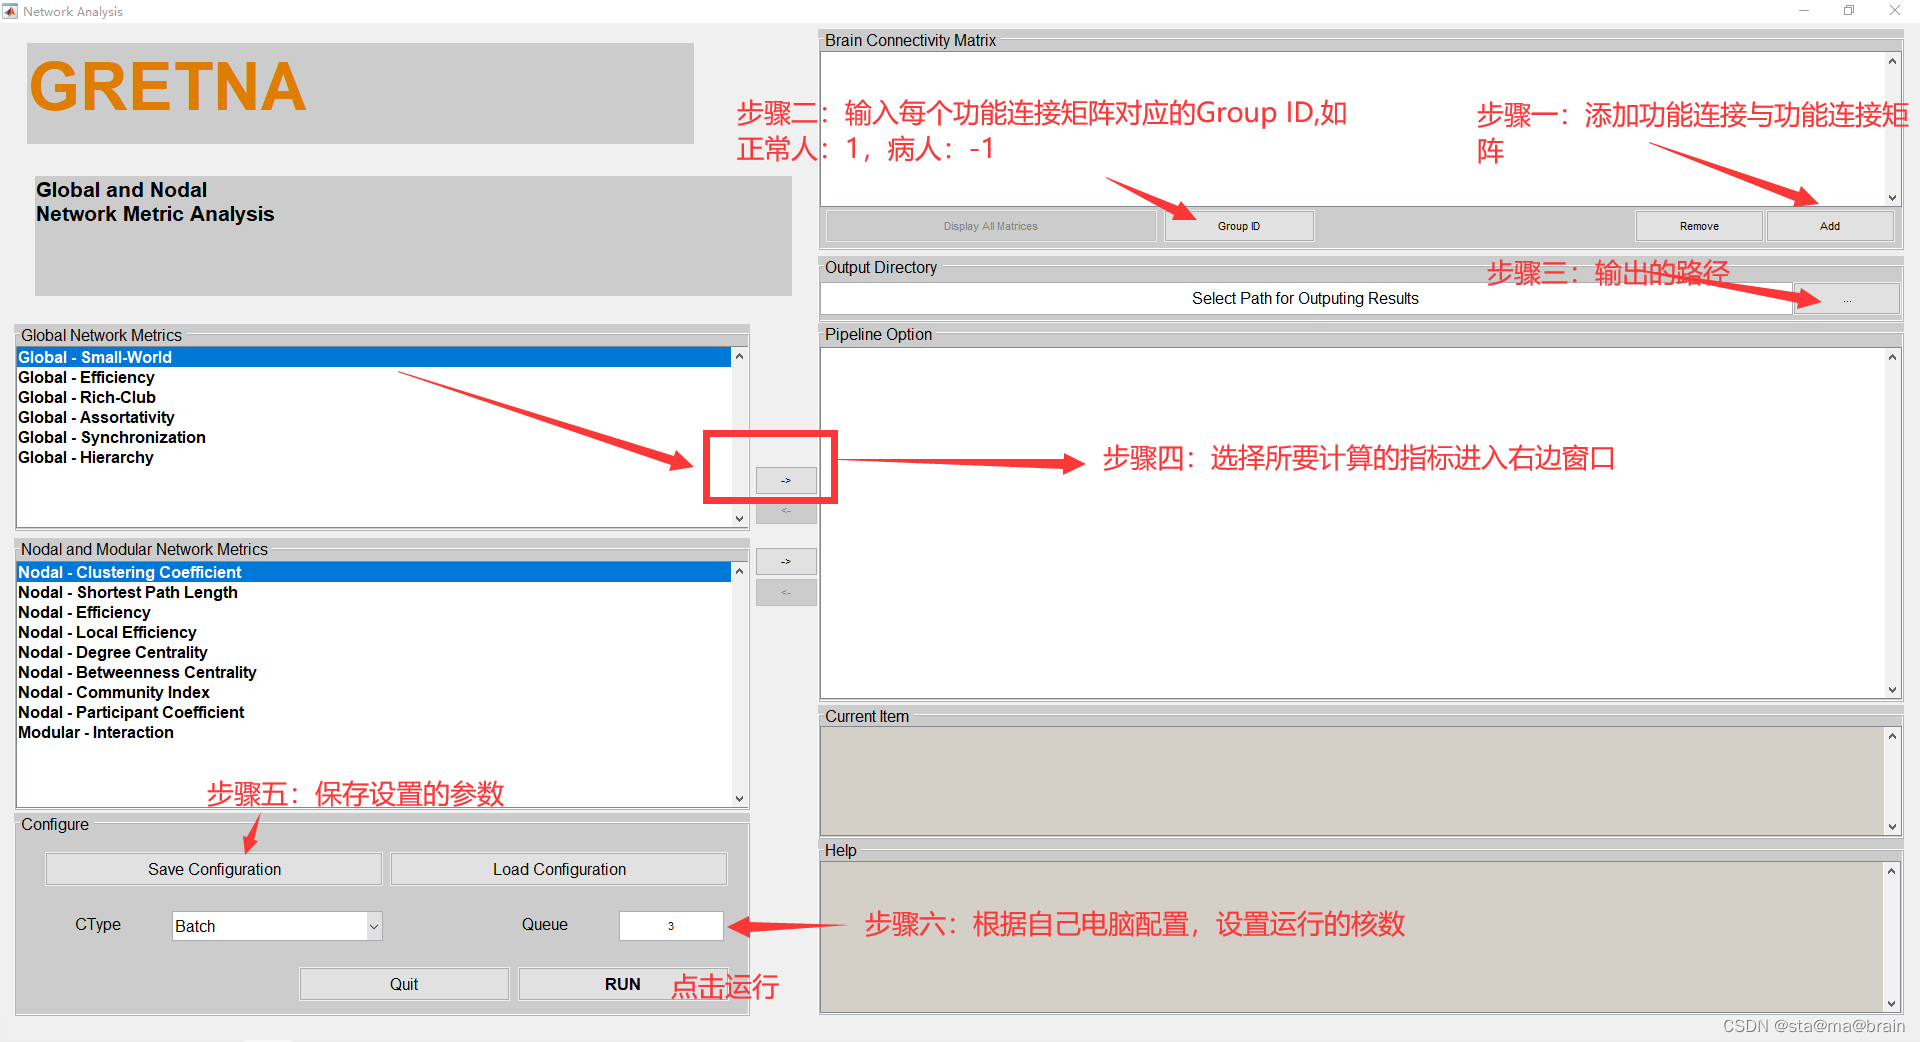Click the RUN button
This screenshot has width=1920, height=1042.
pyautogui.click(x=622, y=984)
